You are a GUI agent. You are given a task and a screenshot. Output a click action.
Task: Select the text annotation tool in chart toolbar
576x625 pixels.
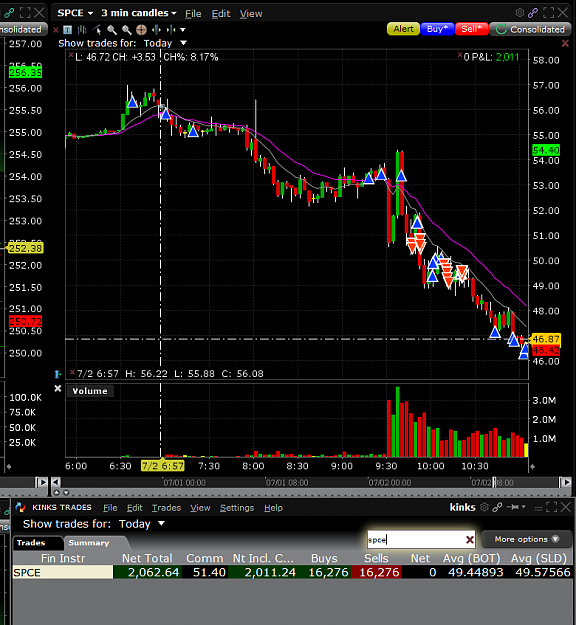(68, 29)
